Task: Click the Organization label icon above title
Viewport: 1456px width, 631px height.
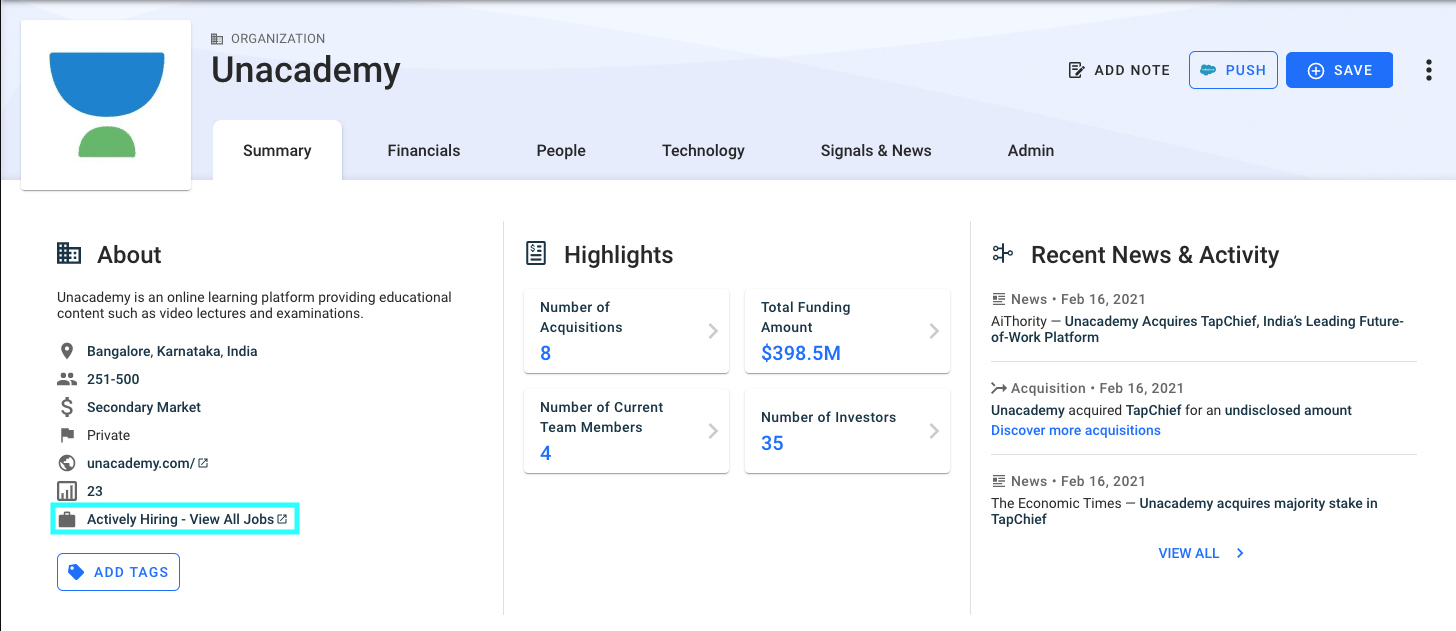Action: [x=217, y=39]
